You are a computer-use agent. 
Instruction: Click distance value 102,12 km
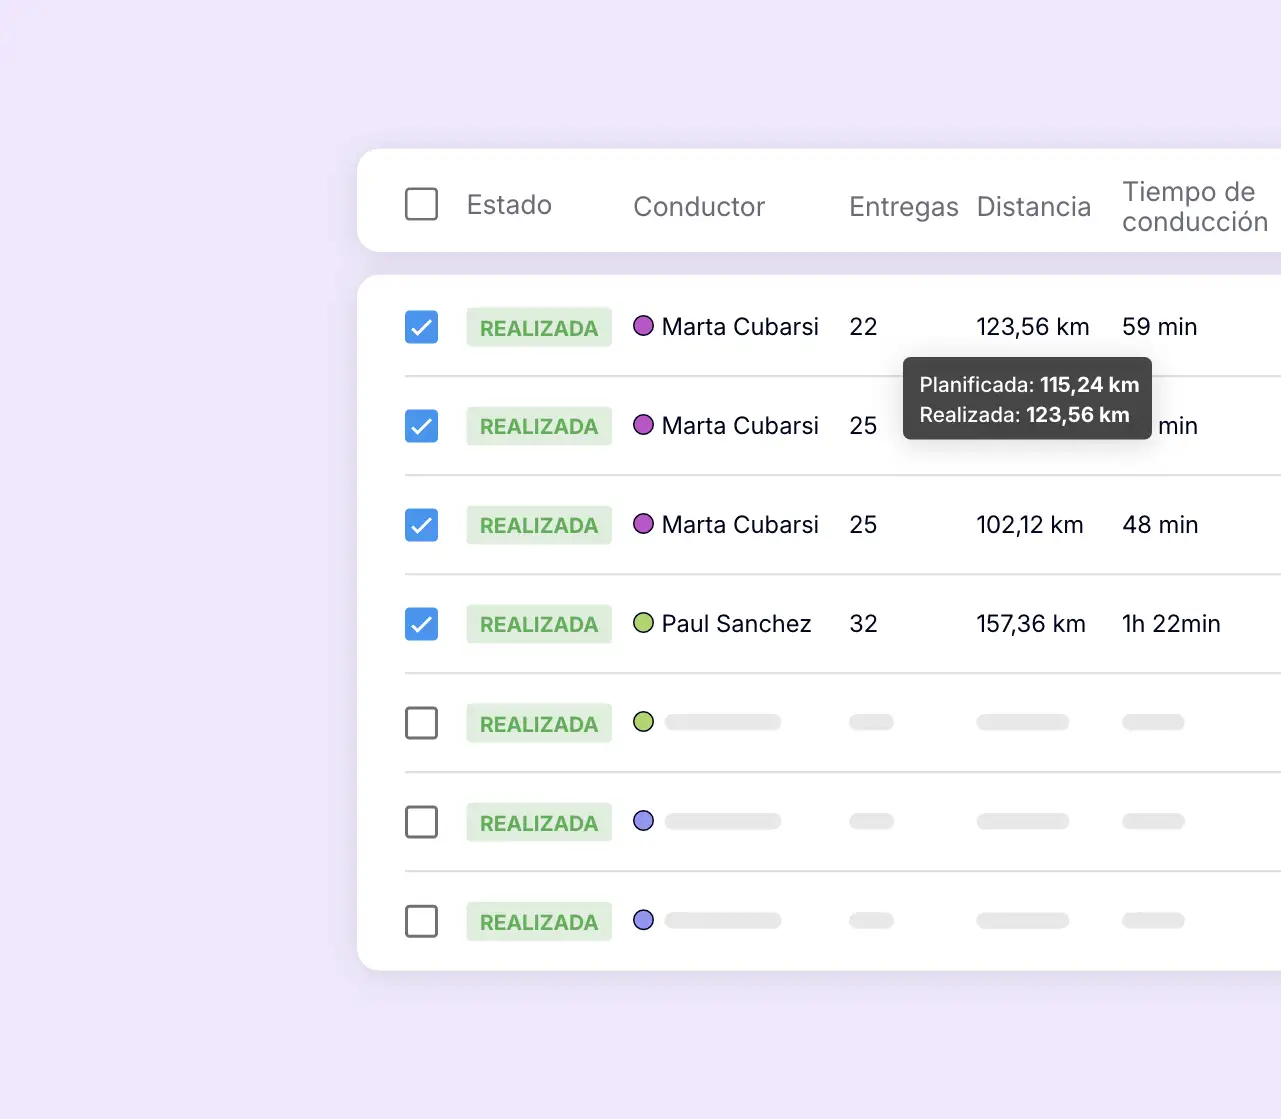click(x=1030, y=525)
